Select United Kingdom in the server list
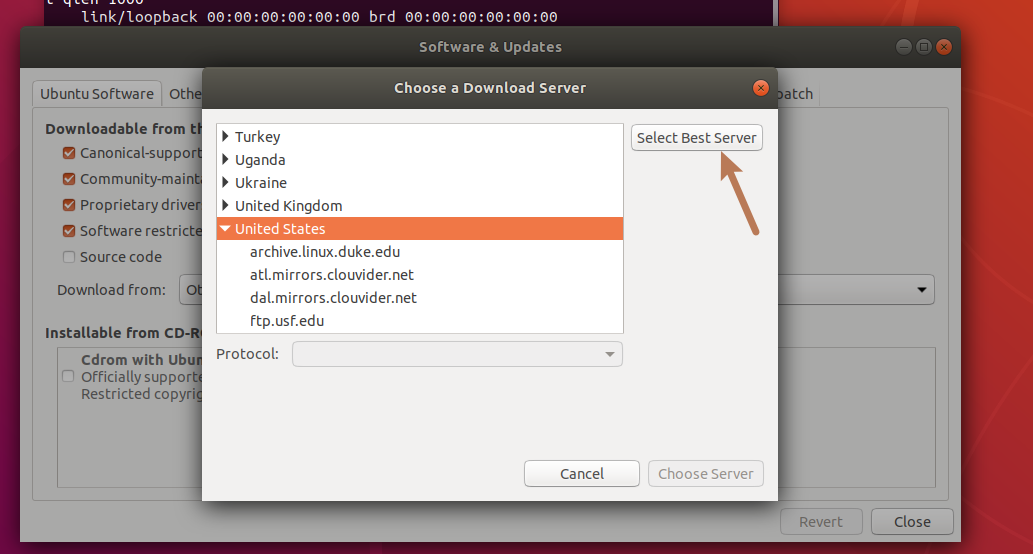Image resolution: width=1033 pixels, height=554 pixels. [420, 206]
